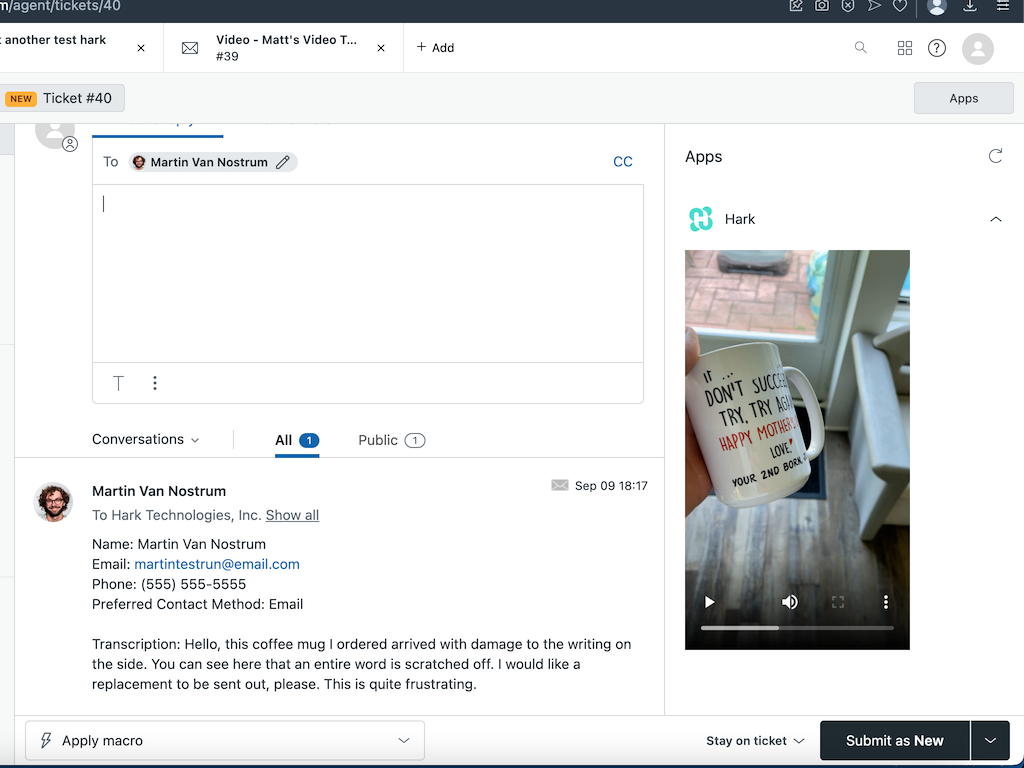Open the Apply macro dropdown
Viewport: 1024px width, 768px height.
224,740
